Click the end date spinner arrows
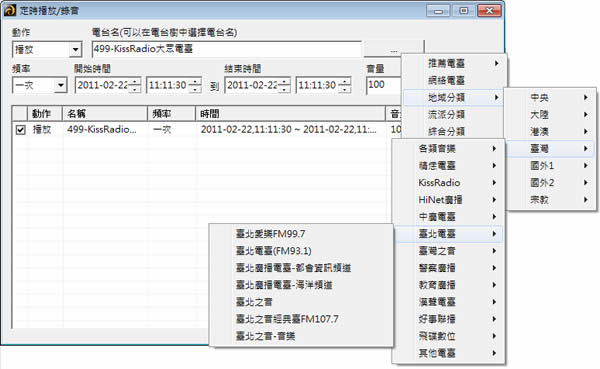 [x=284, y=85]
